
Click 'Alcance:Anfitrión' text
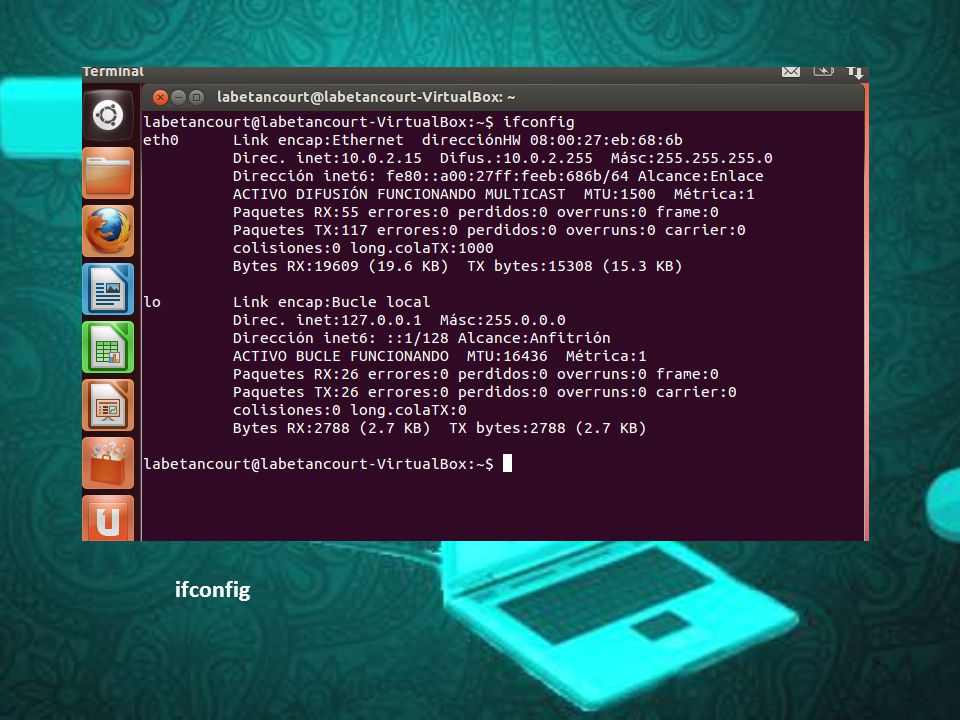534,338
